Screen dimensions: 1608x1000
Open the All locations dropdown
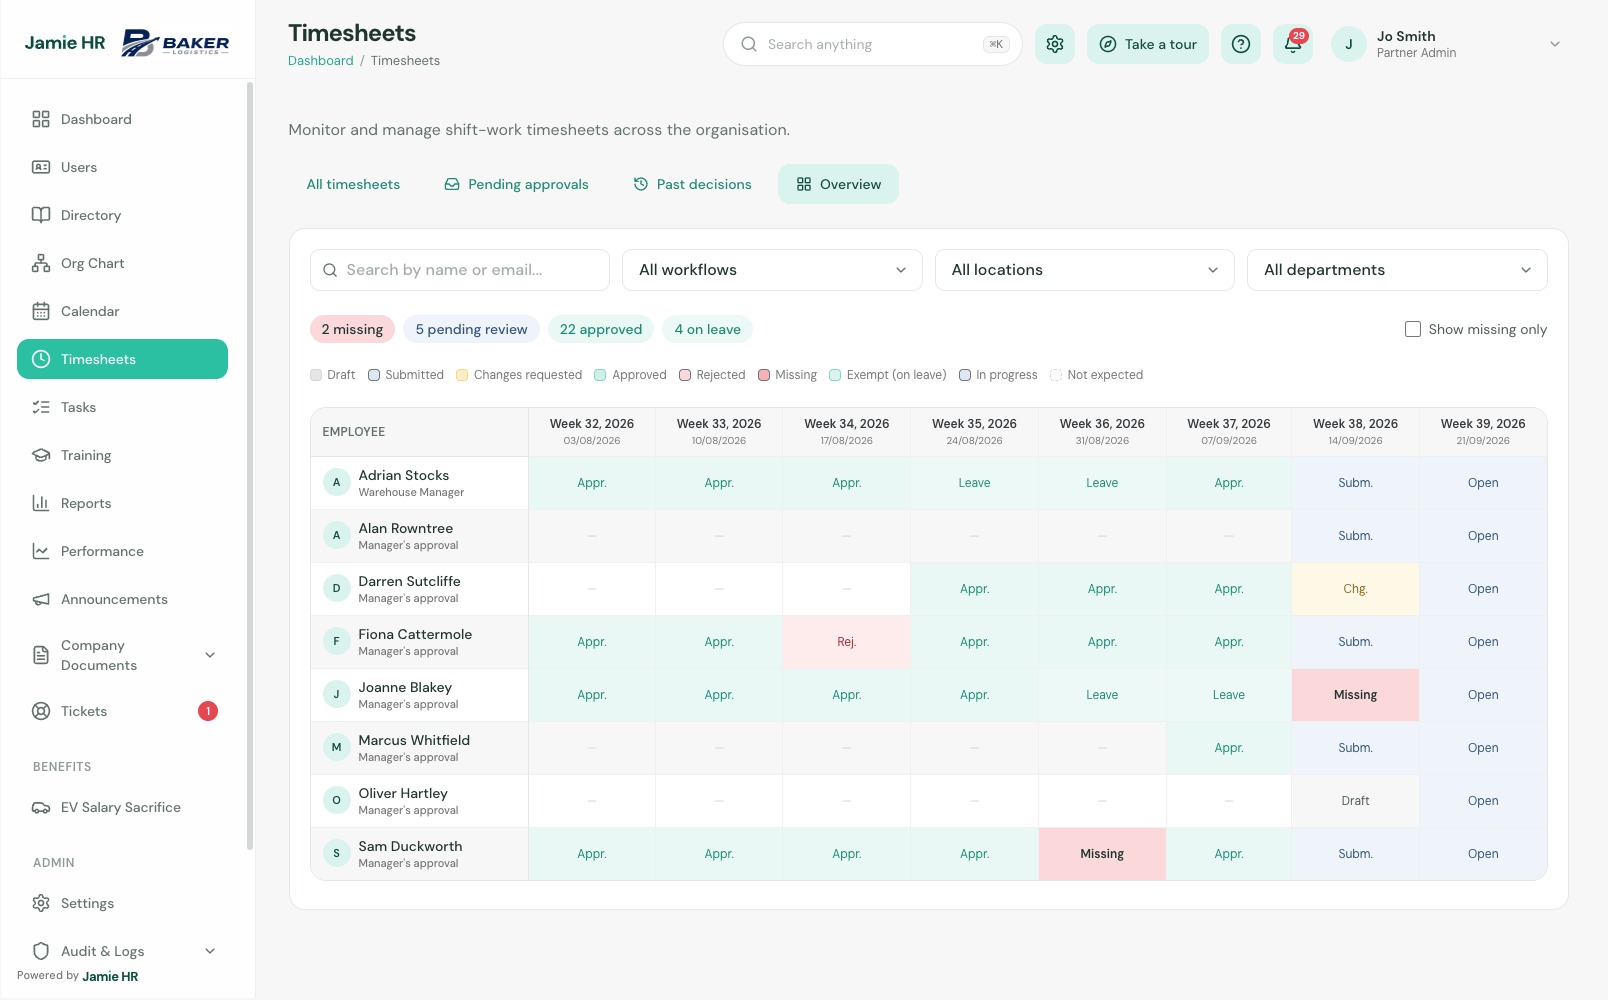click(x=1085, y=270)
